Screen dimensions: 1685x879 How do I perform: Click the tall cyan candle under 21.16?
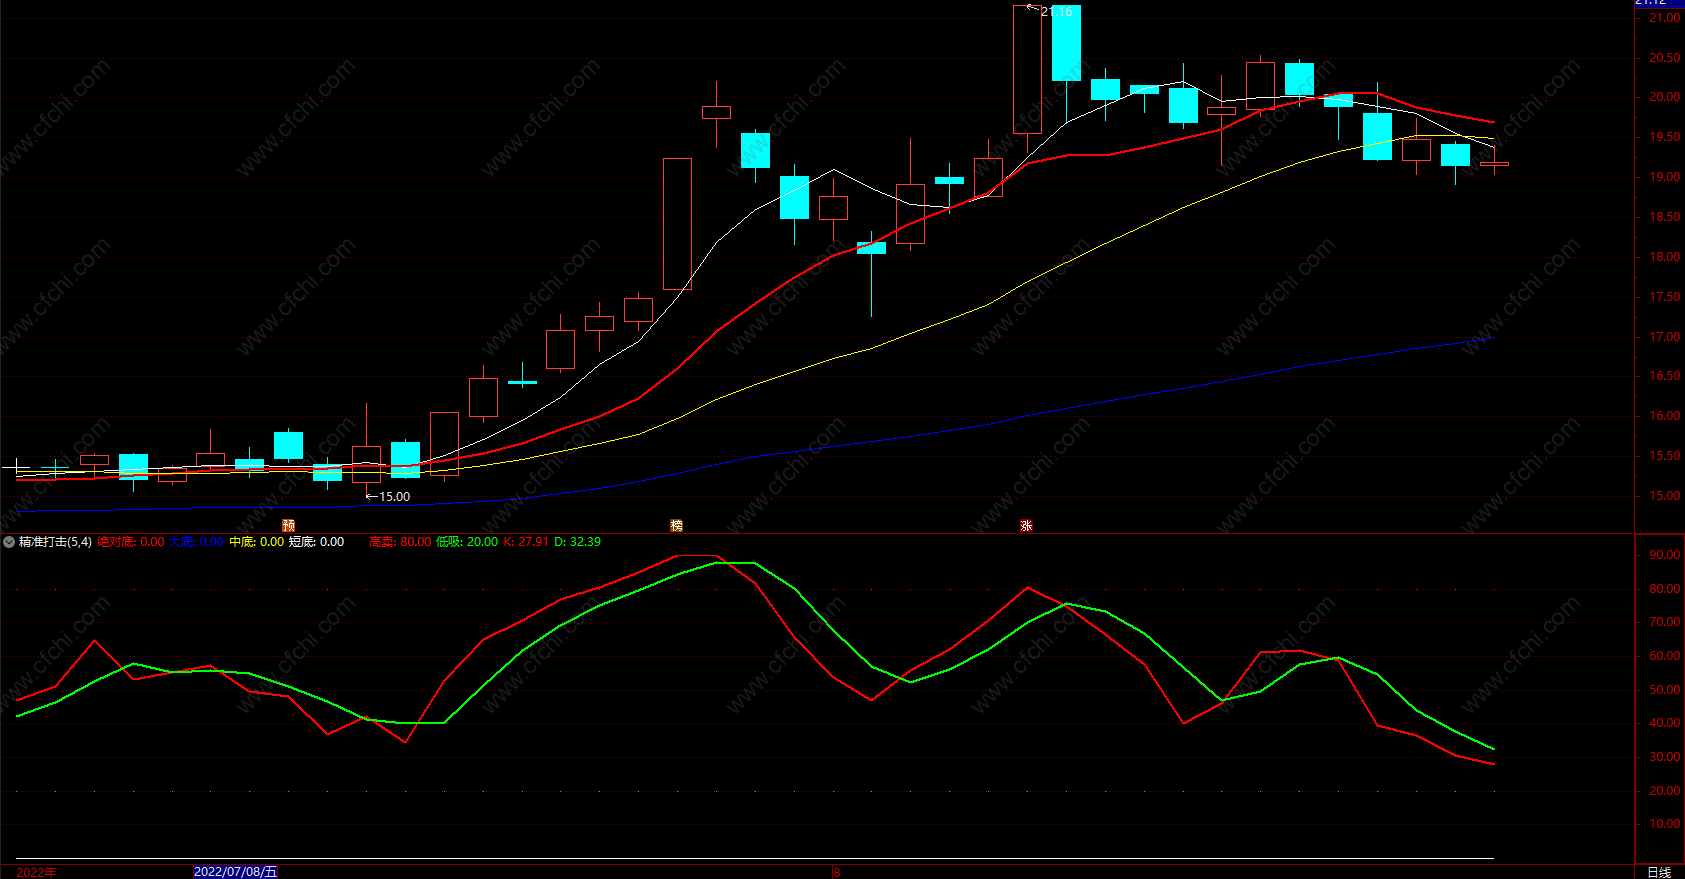coord(1066,43)
